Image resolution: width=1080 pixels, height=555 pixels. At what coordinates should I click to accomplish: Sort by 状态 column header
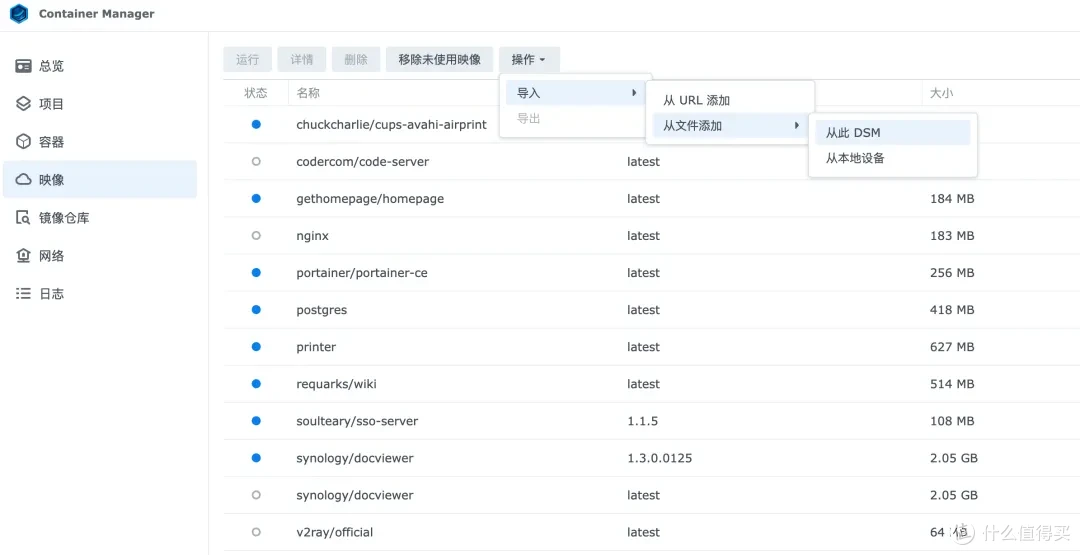(x=256, y=93)
